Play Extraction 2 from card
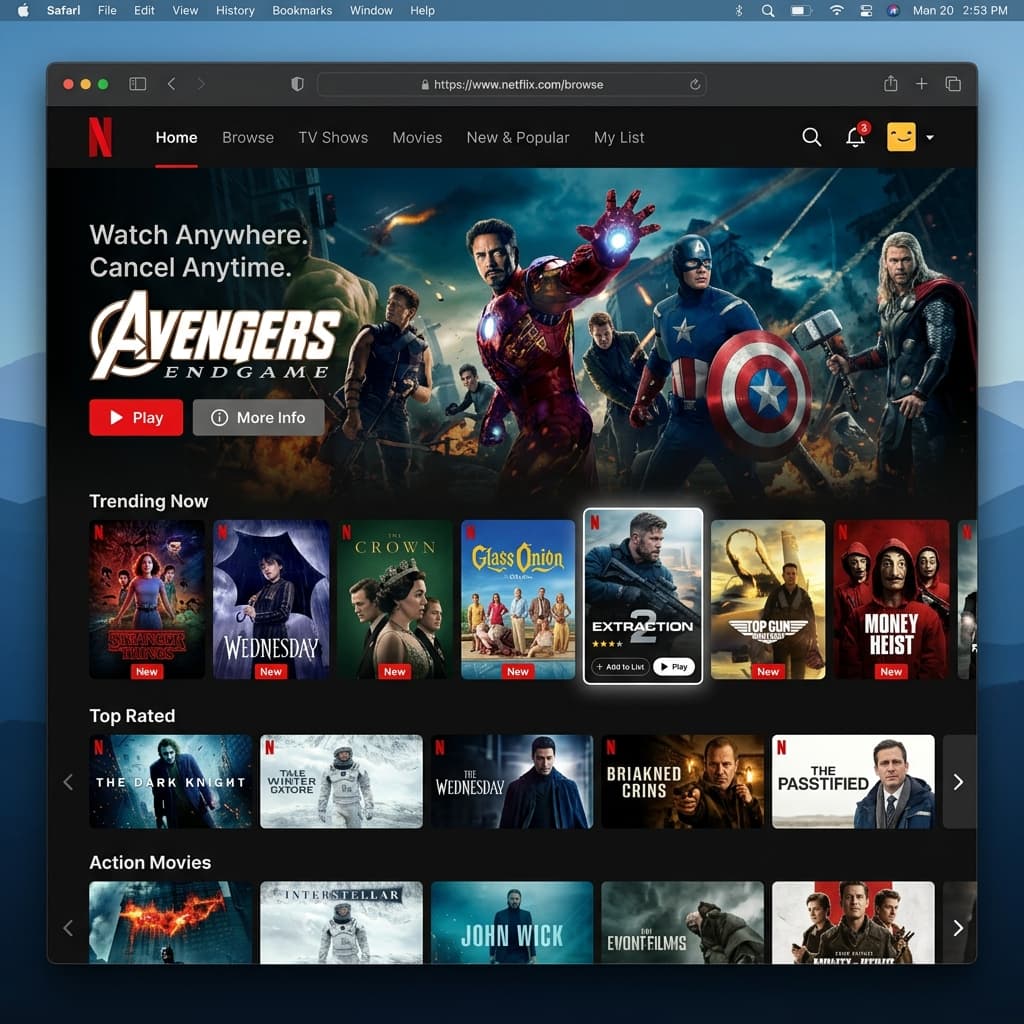Screen dimensions: 1024x1024 (673, 667)
